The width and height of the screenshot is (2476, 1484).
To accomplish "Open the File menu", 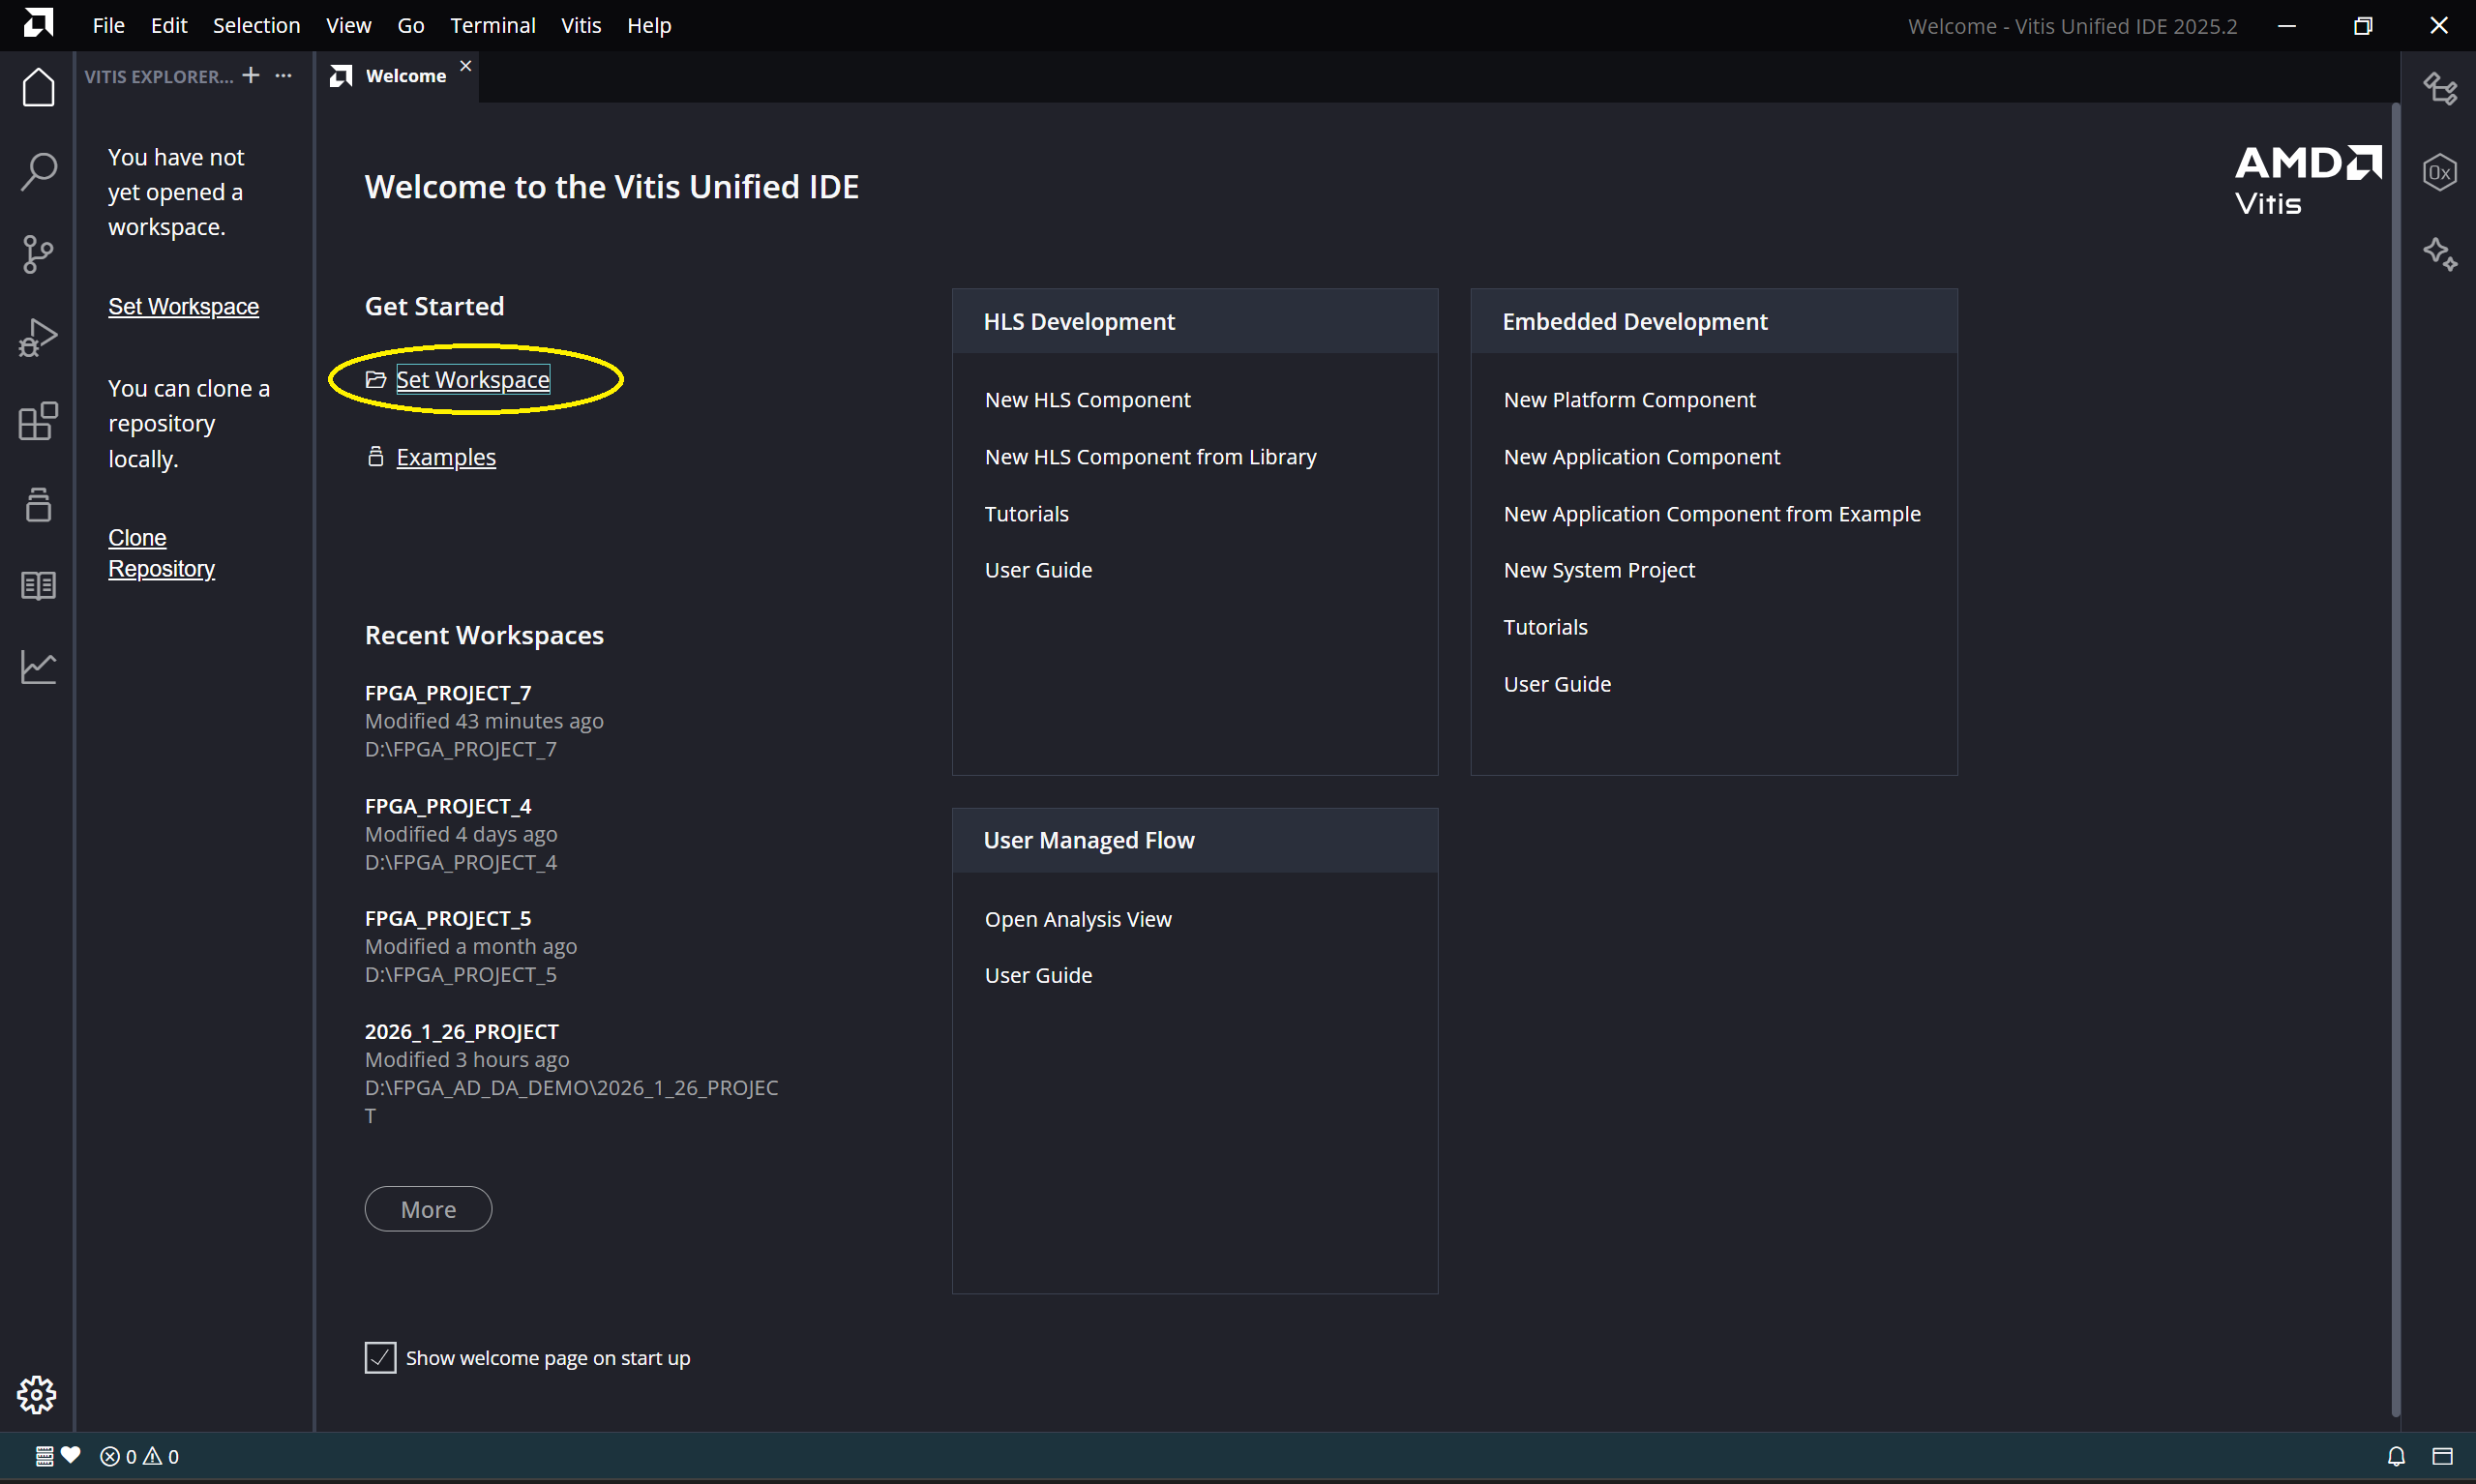I will [108, 25].
